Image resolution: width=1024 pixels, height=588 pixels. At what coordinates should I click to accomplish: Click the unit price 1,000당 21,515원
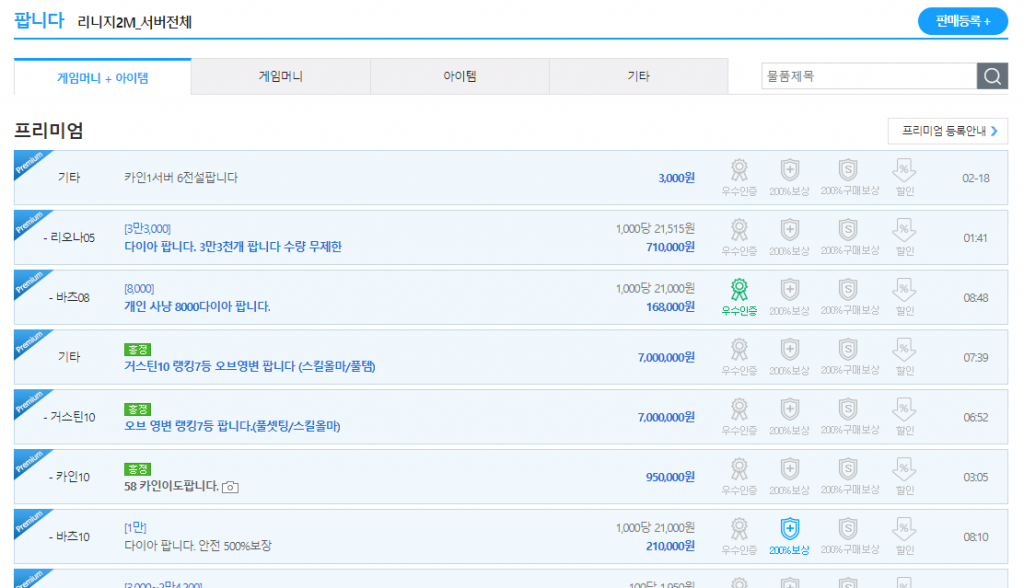[x=655, y=229]
